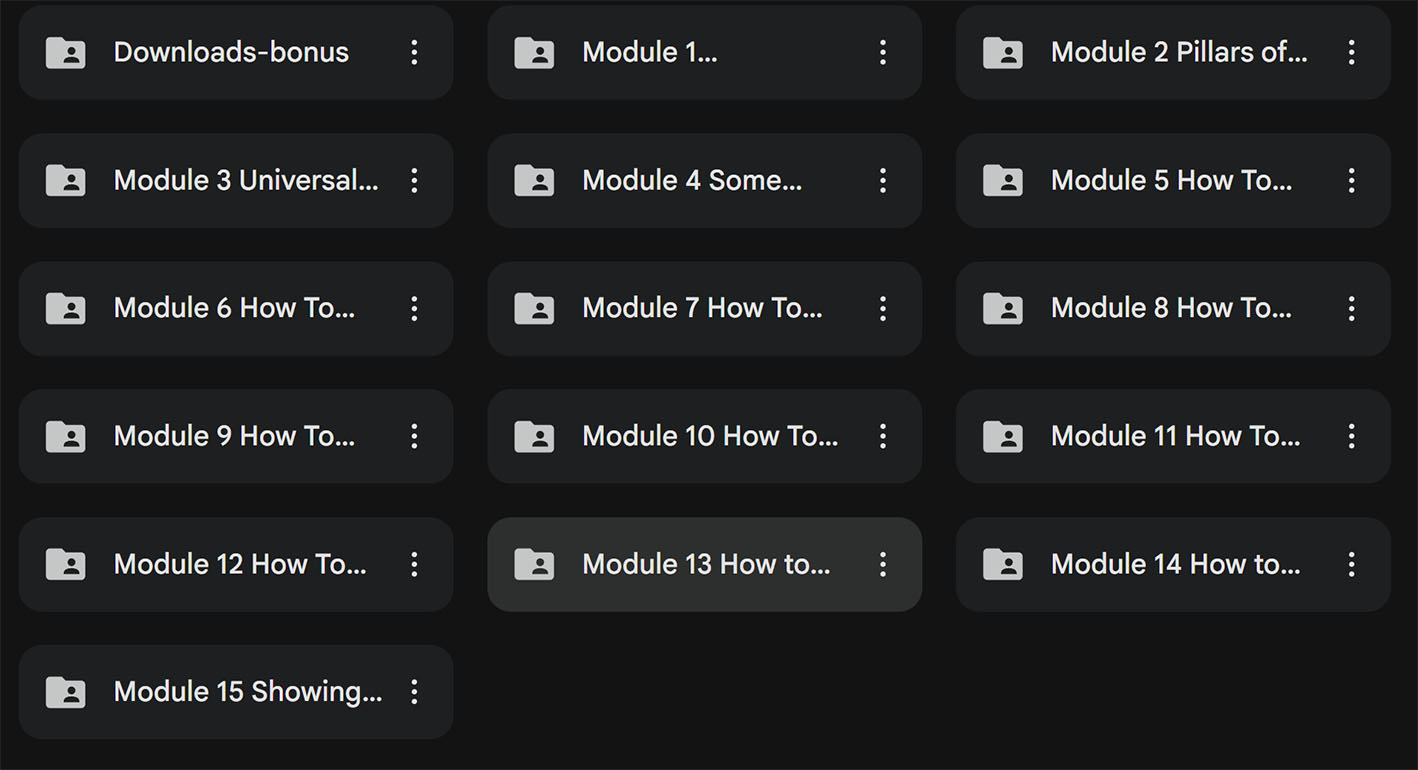Image resolution: width=1418 pixels, height=770 pixels.
Task: Select the Module 10 How To folder
Action: [710, 437]
